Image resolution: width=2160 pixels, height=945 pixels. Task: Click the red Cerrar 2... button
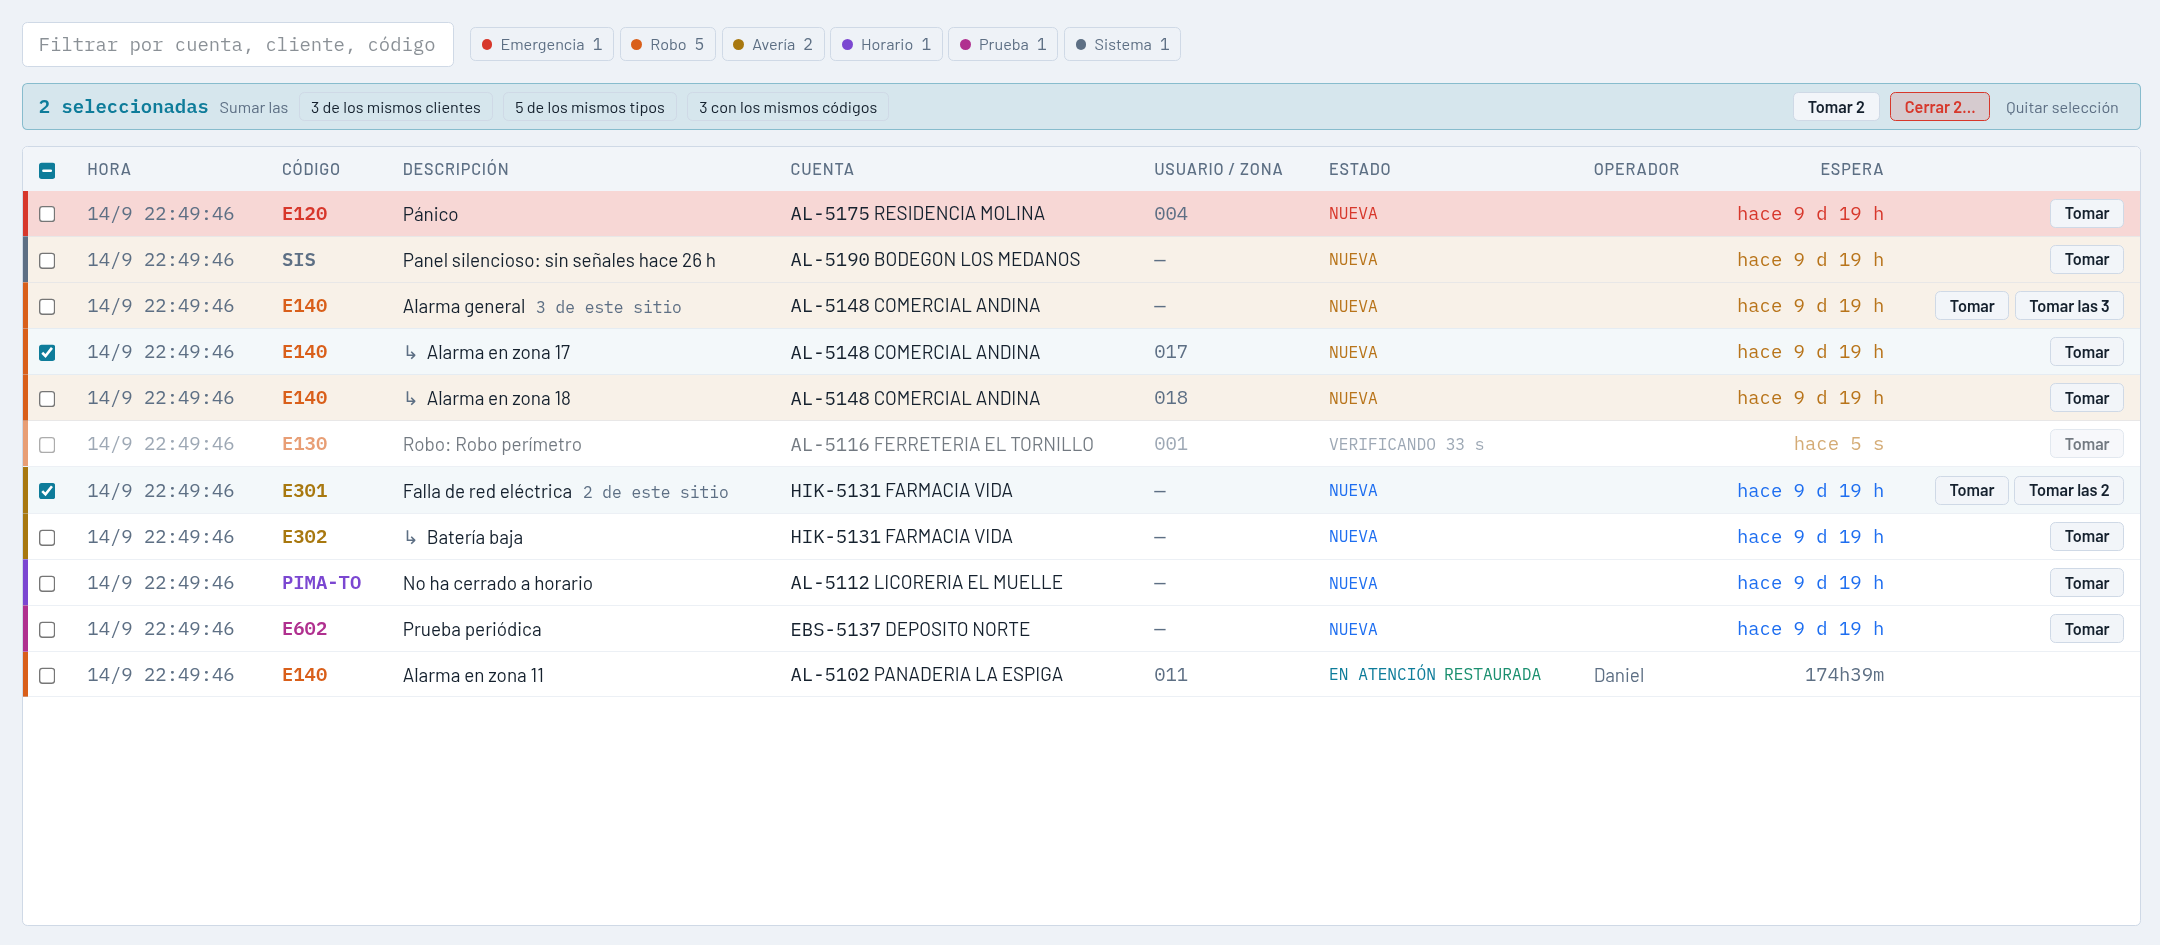1940,107
